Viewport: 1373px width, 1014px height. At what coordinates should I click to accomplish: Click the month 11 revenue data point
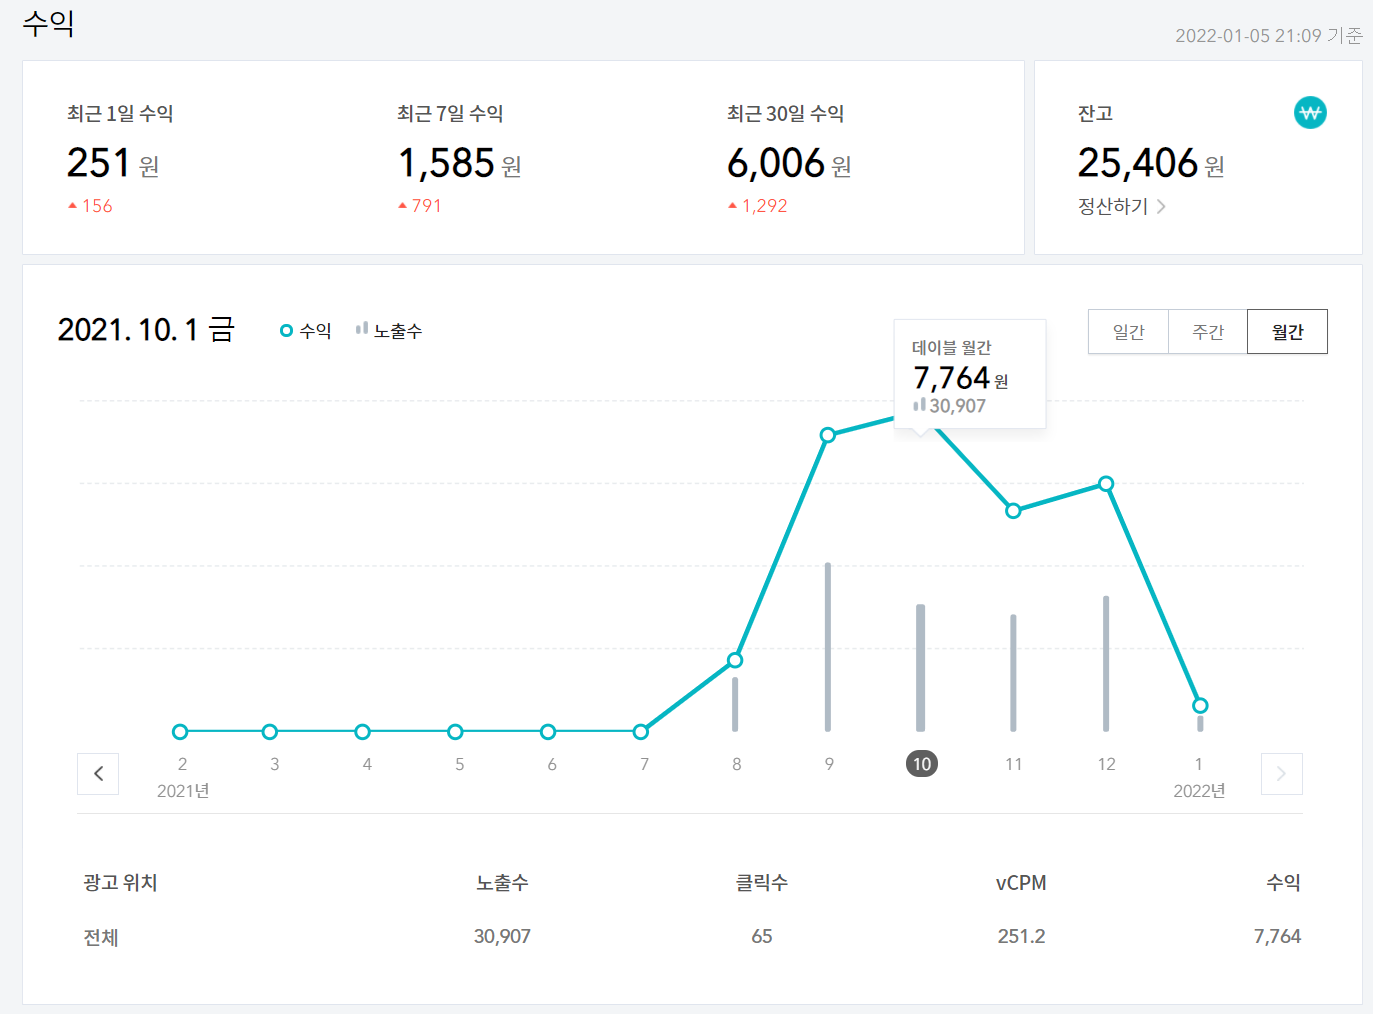(x=1013, y=511)
